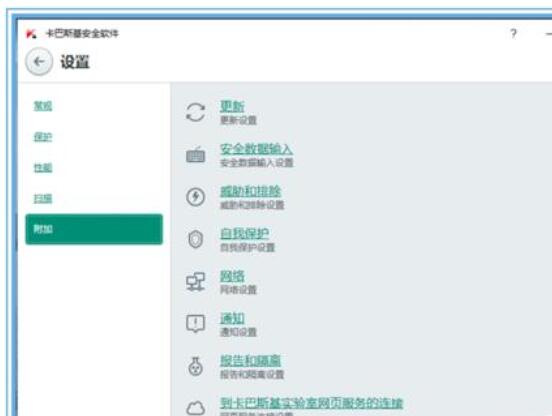Screen dimensions: 552x416
Task: Click the 更新设置 description text
Action: [x=238, y=120]
